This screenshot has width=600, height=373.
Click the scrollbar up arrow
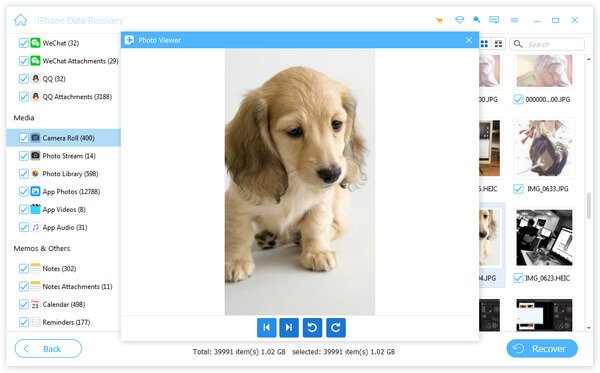(589, 60)
